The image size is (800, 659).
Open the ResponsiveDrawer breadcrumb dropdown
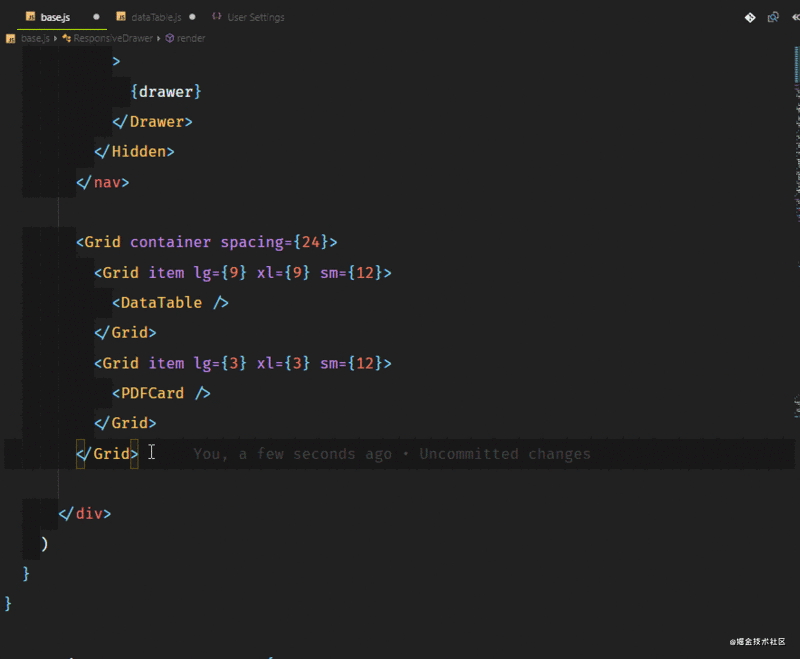[112, 38]
